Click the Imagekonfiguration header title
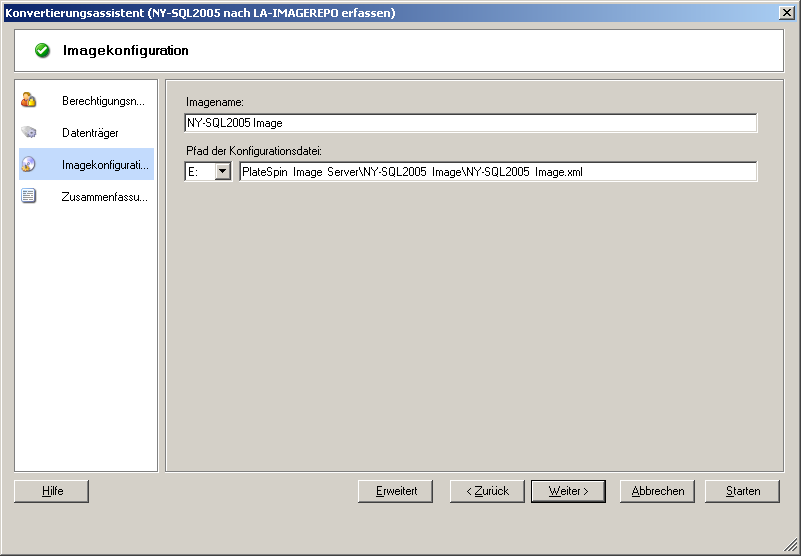801x556 pixels. (126, 50)
